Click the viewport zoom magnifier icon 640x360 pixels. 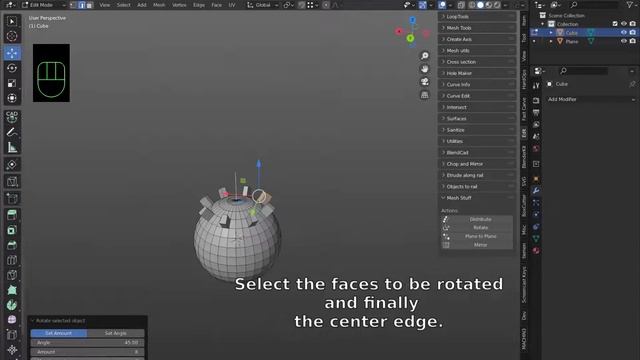(424, 56)
